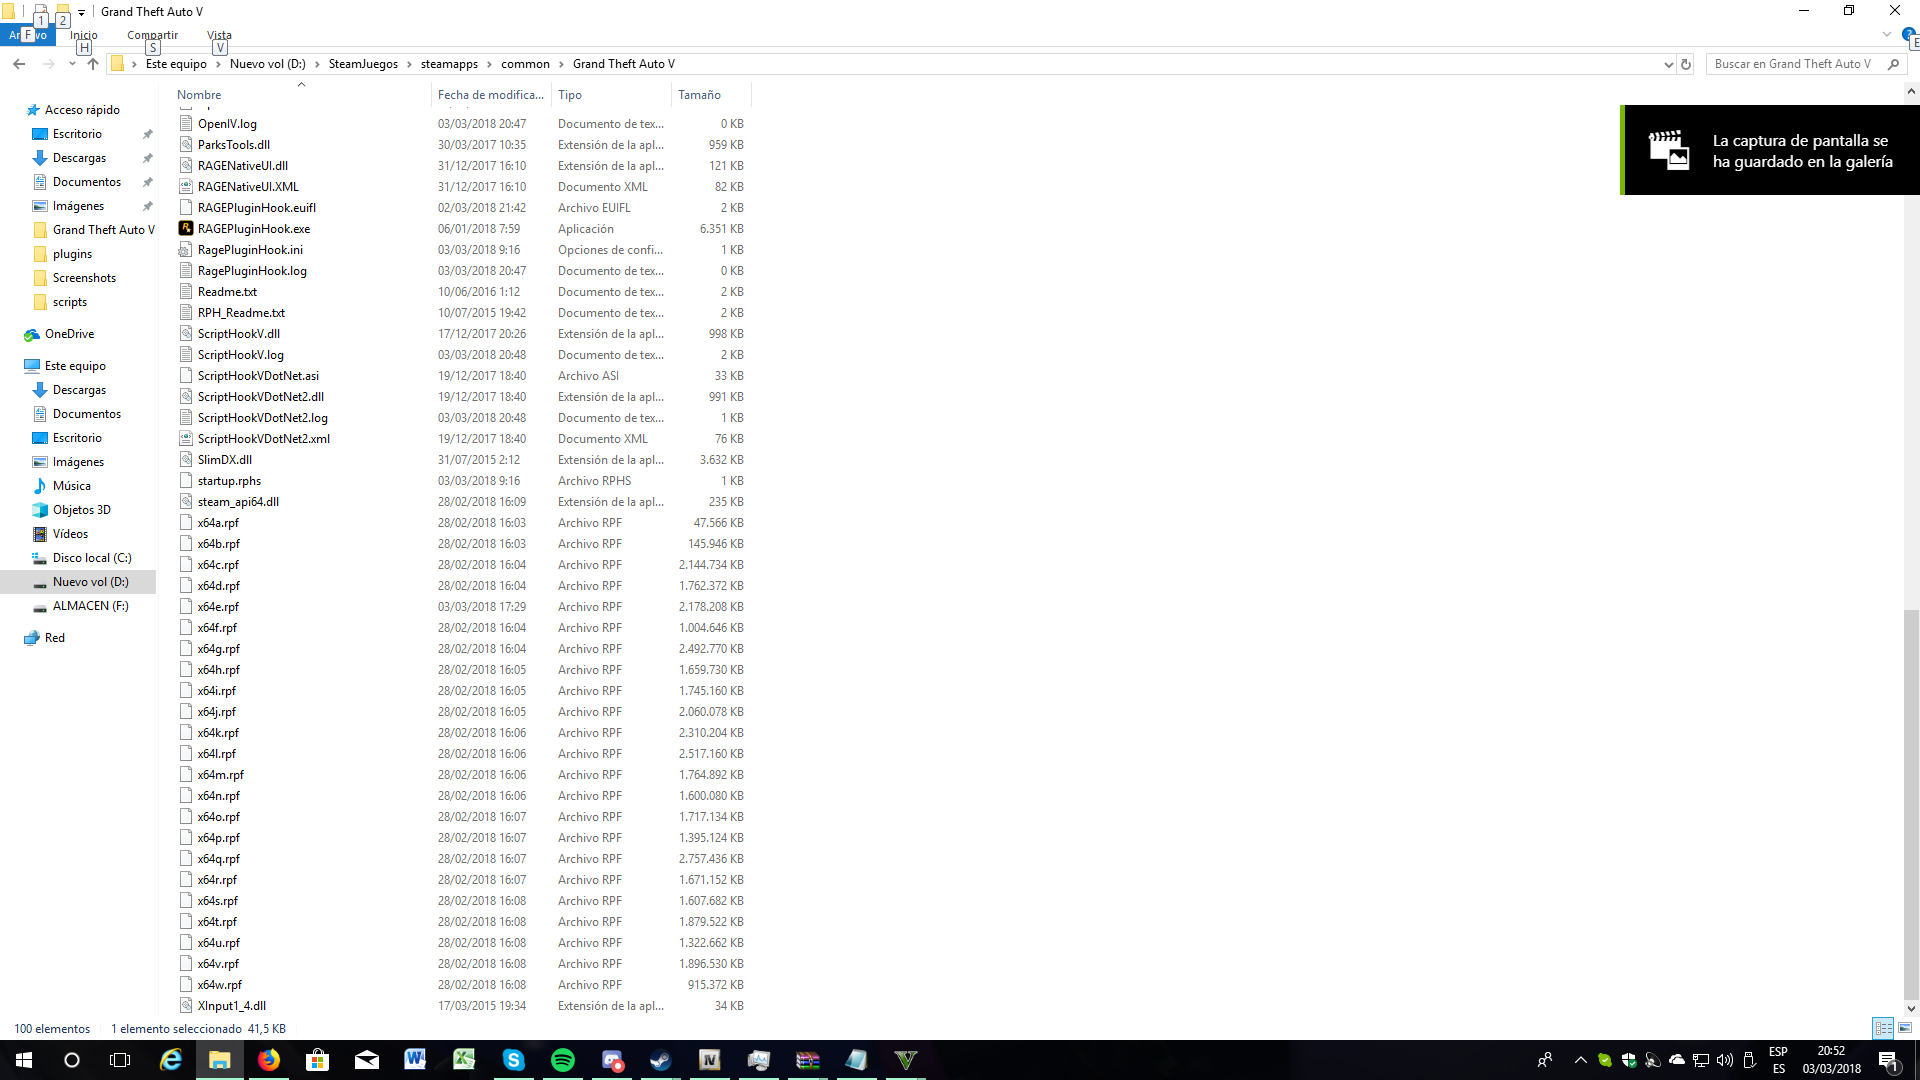Open the Compartir ribbon tab
Viewport: 1920px width, 1080px height.
point(152,35)
